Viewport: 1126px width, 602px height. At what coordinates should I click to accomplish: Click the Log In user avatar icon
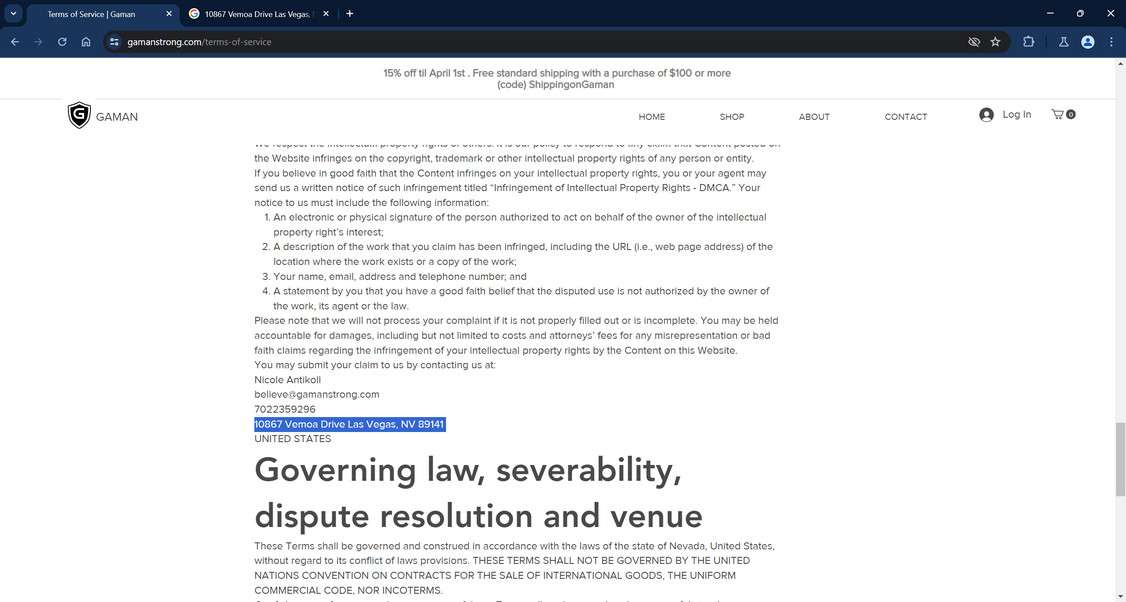986,115
